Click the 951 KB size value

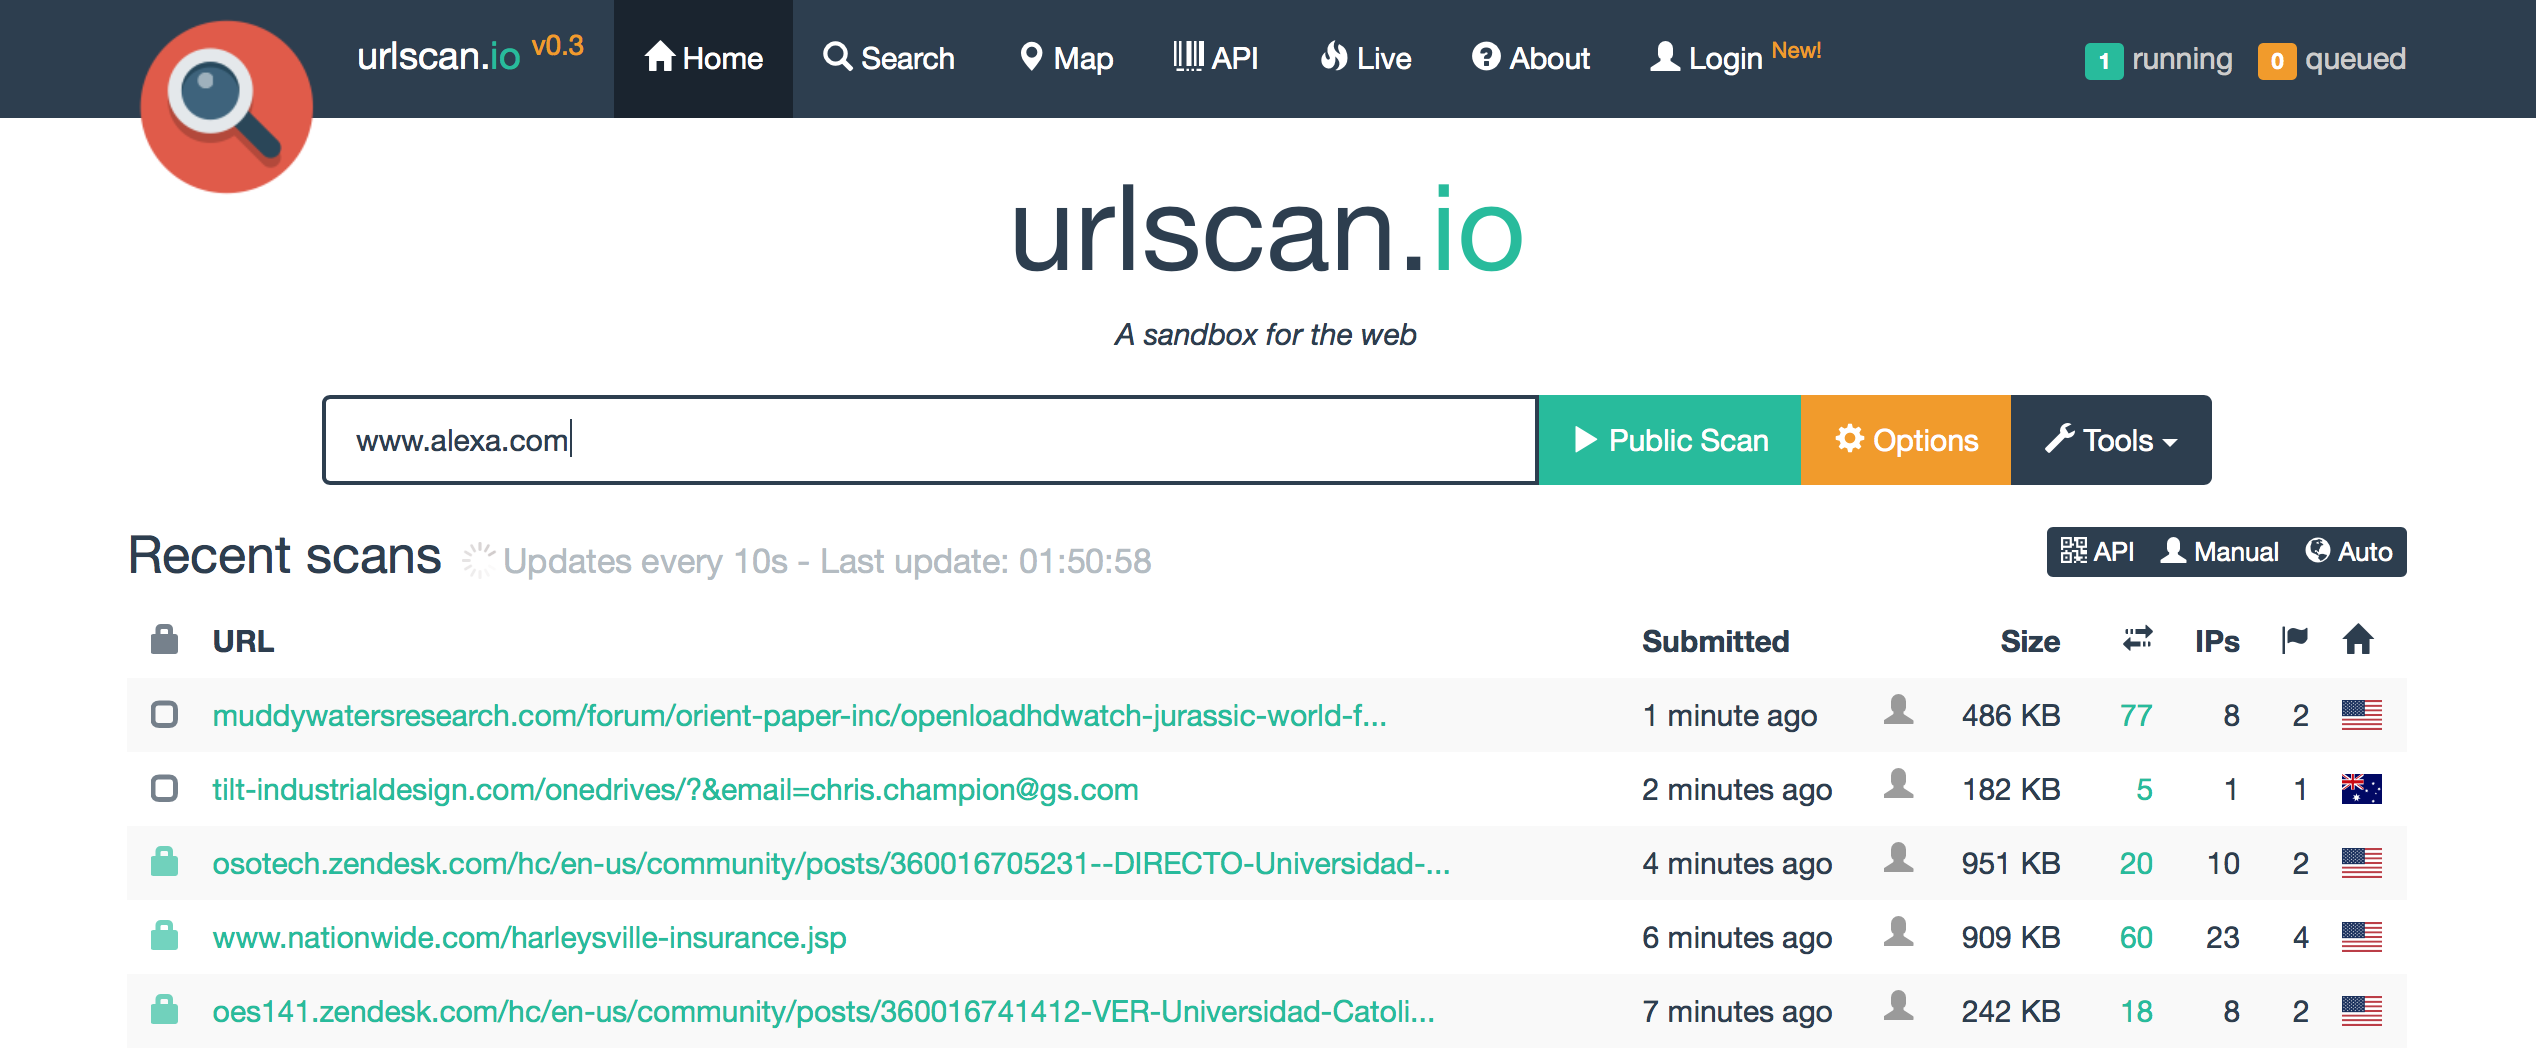tap(2010, 863)
